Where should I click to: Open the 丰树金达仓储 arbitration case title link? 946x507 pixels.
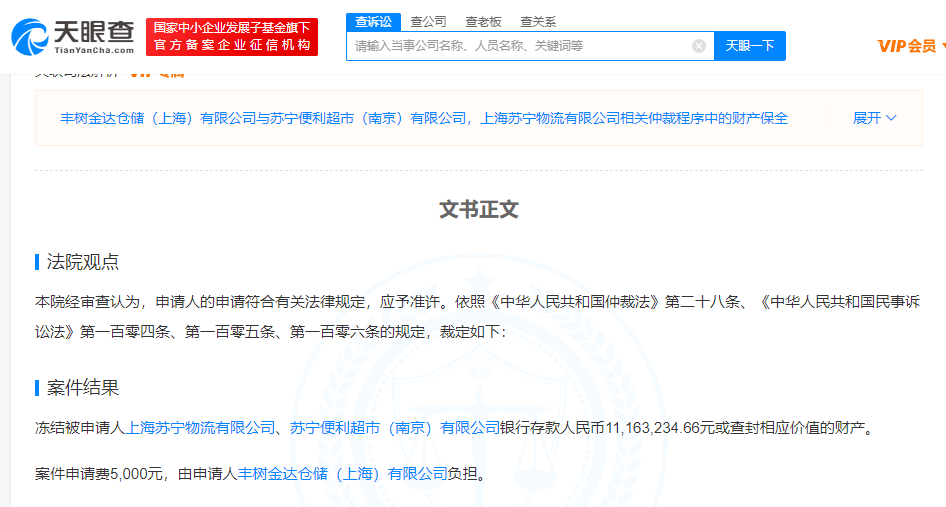tap(424, 118)
